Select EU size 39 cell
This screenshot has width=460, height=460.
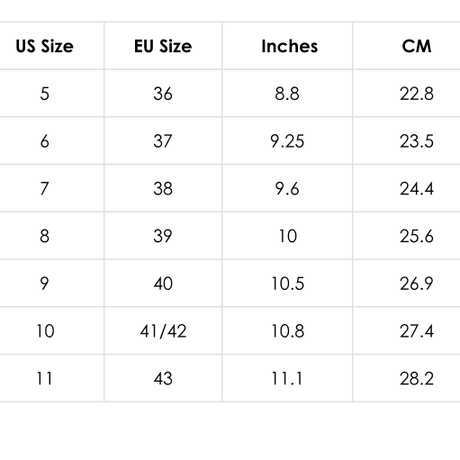(x=163, y=236)
